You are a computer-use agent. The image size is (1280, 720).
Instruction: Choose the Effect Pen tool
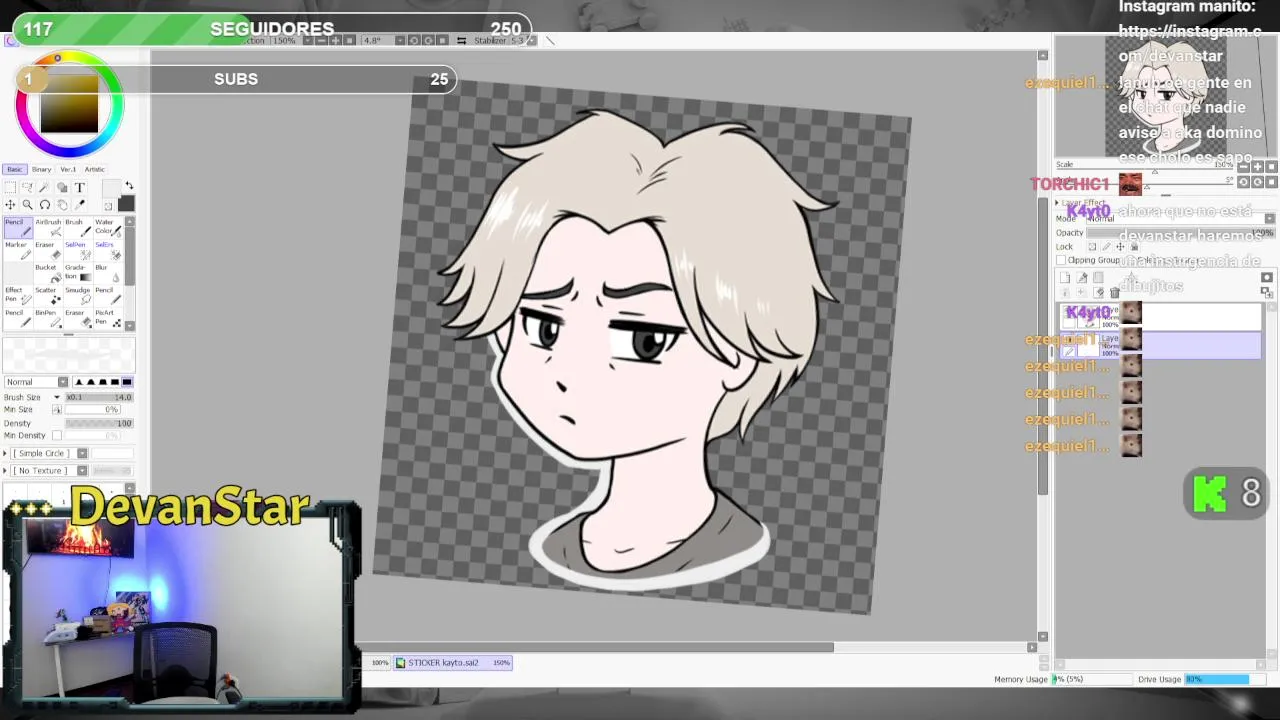(18, 296)
